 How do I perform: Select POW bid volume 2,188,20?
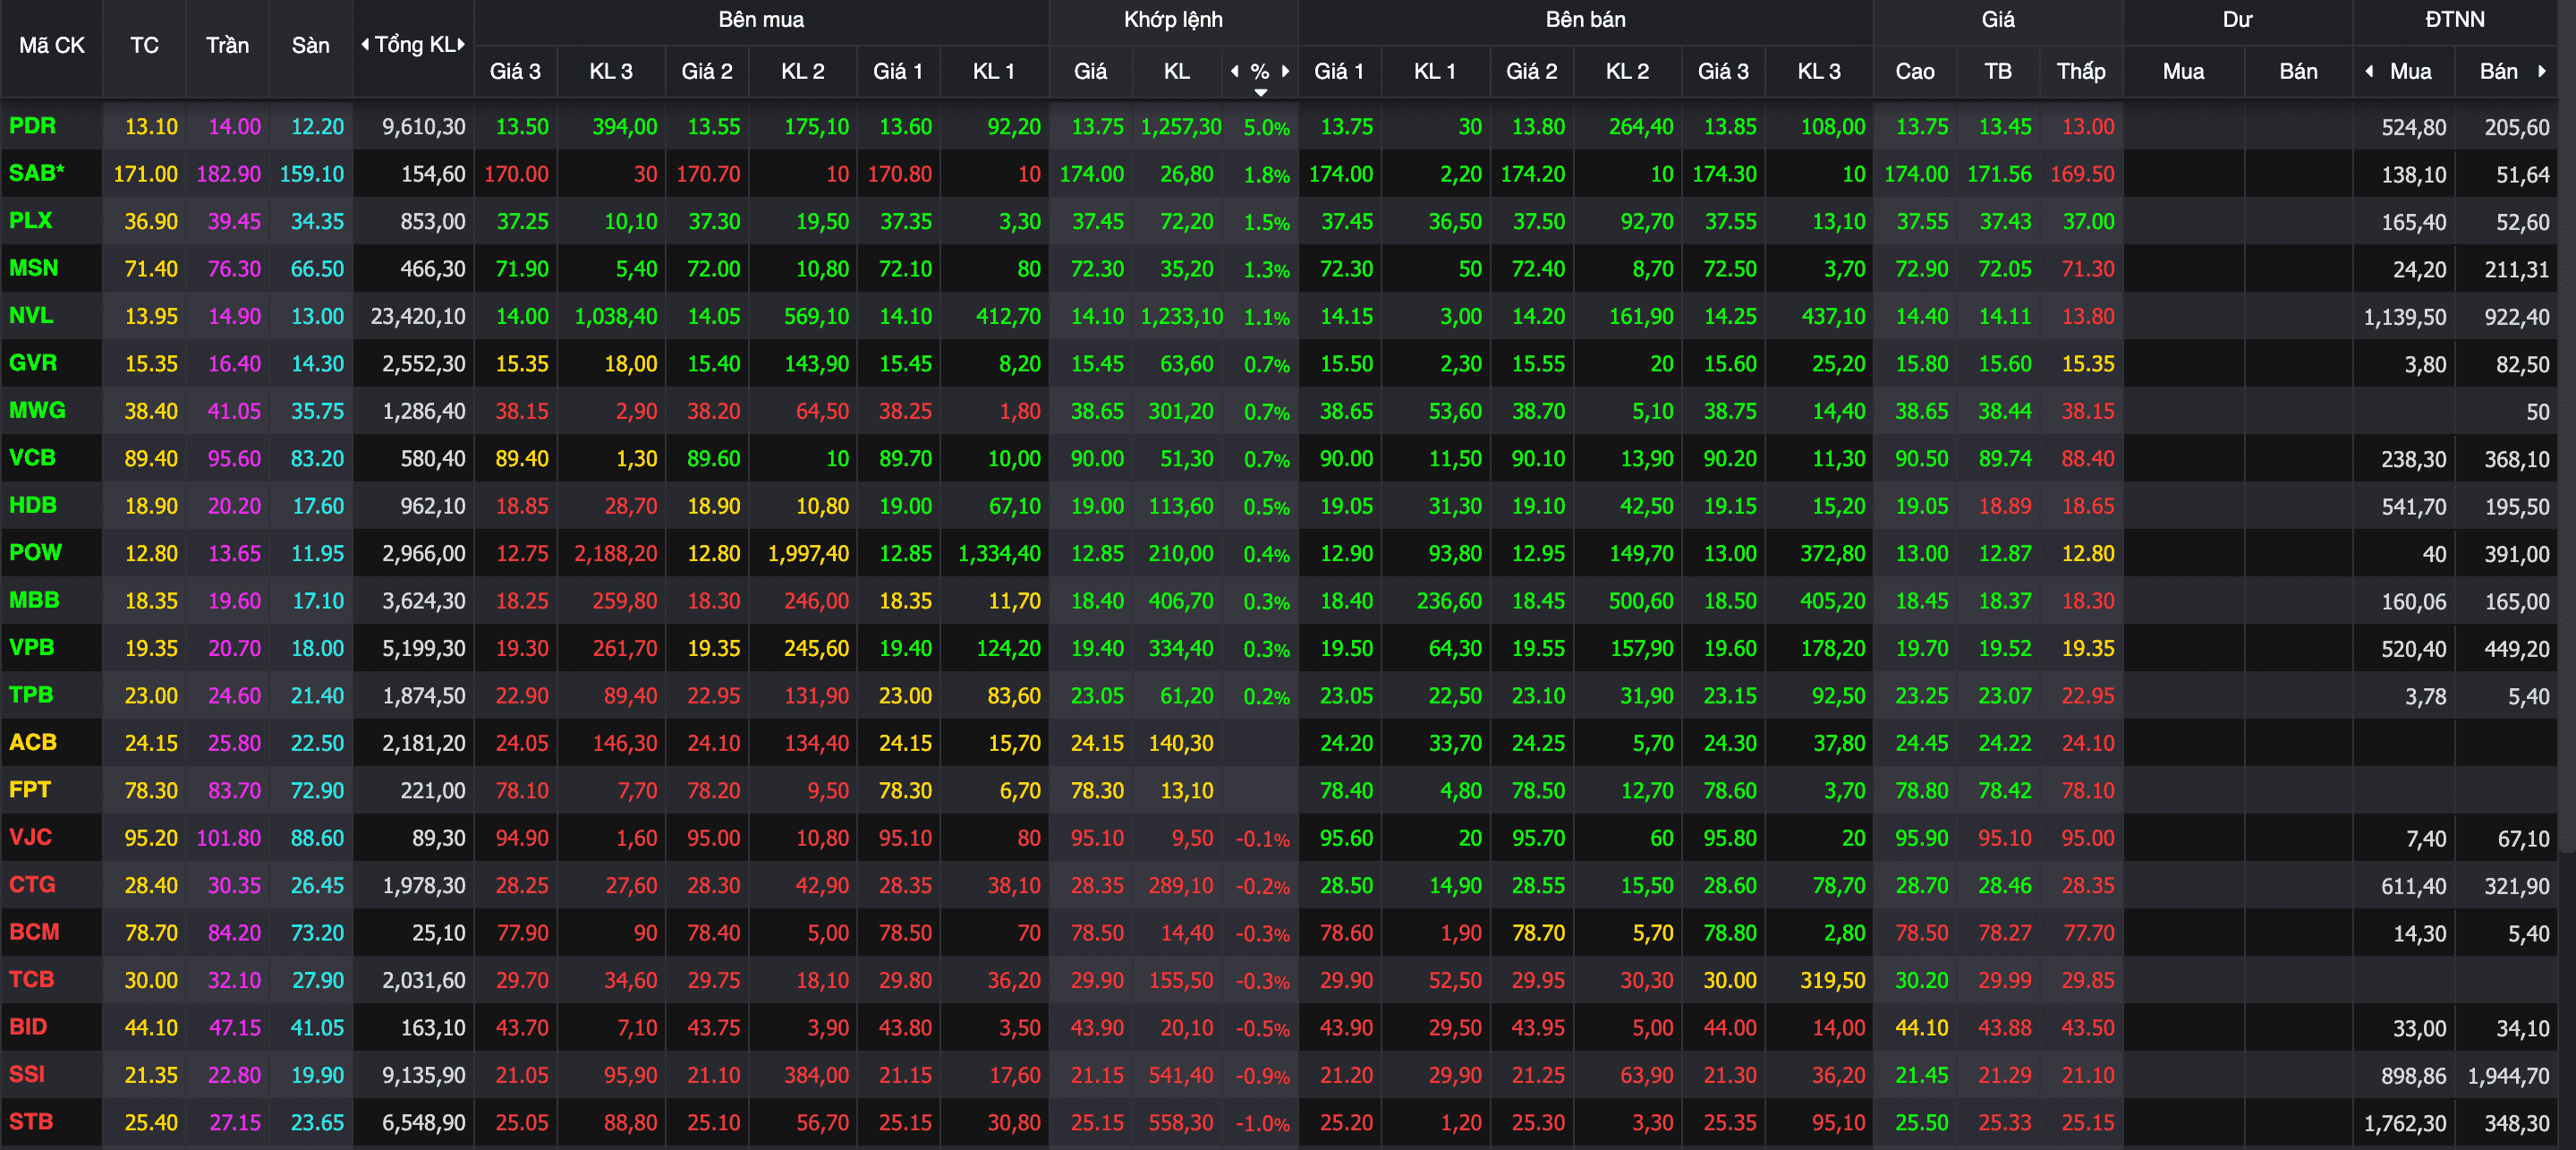point(615,553)
